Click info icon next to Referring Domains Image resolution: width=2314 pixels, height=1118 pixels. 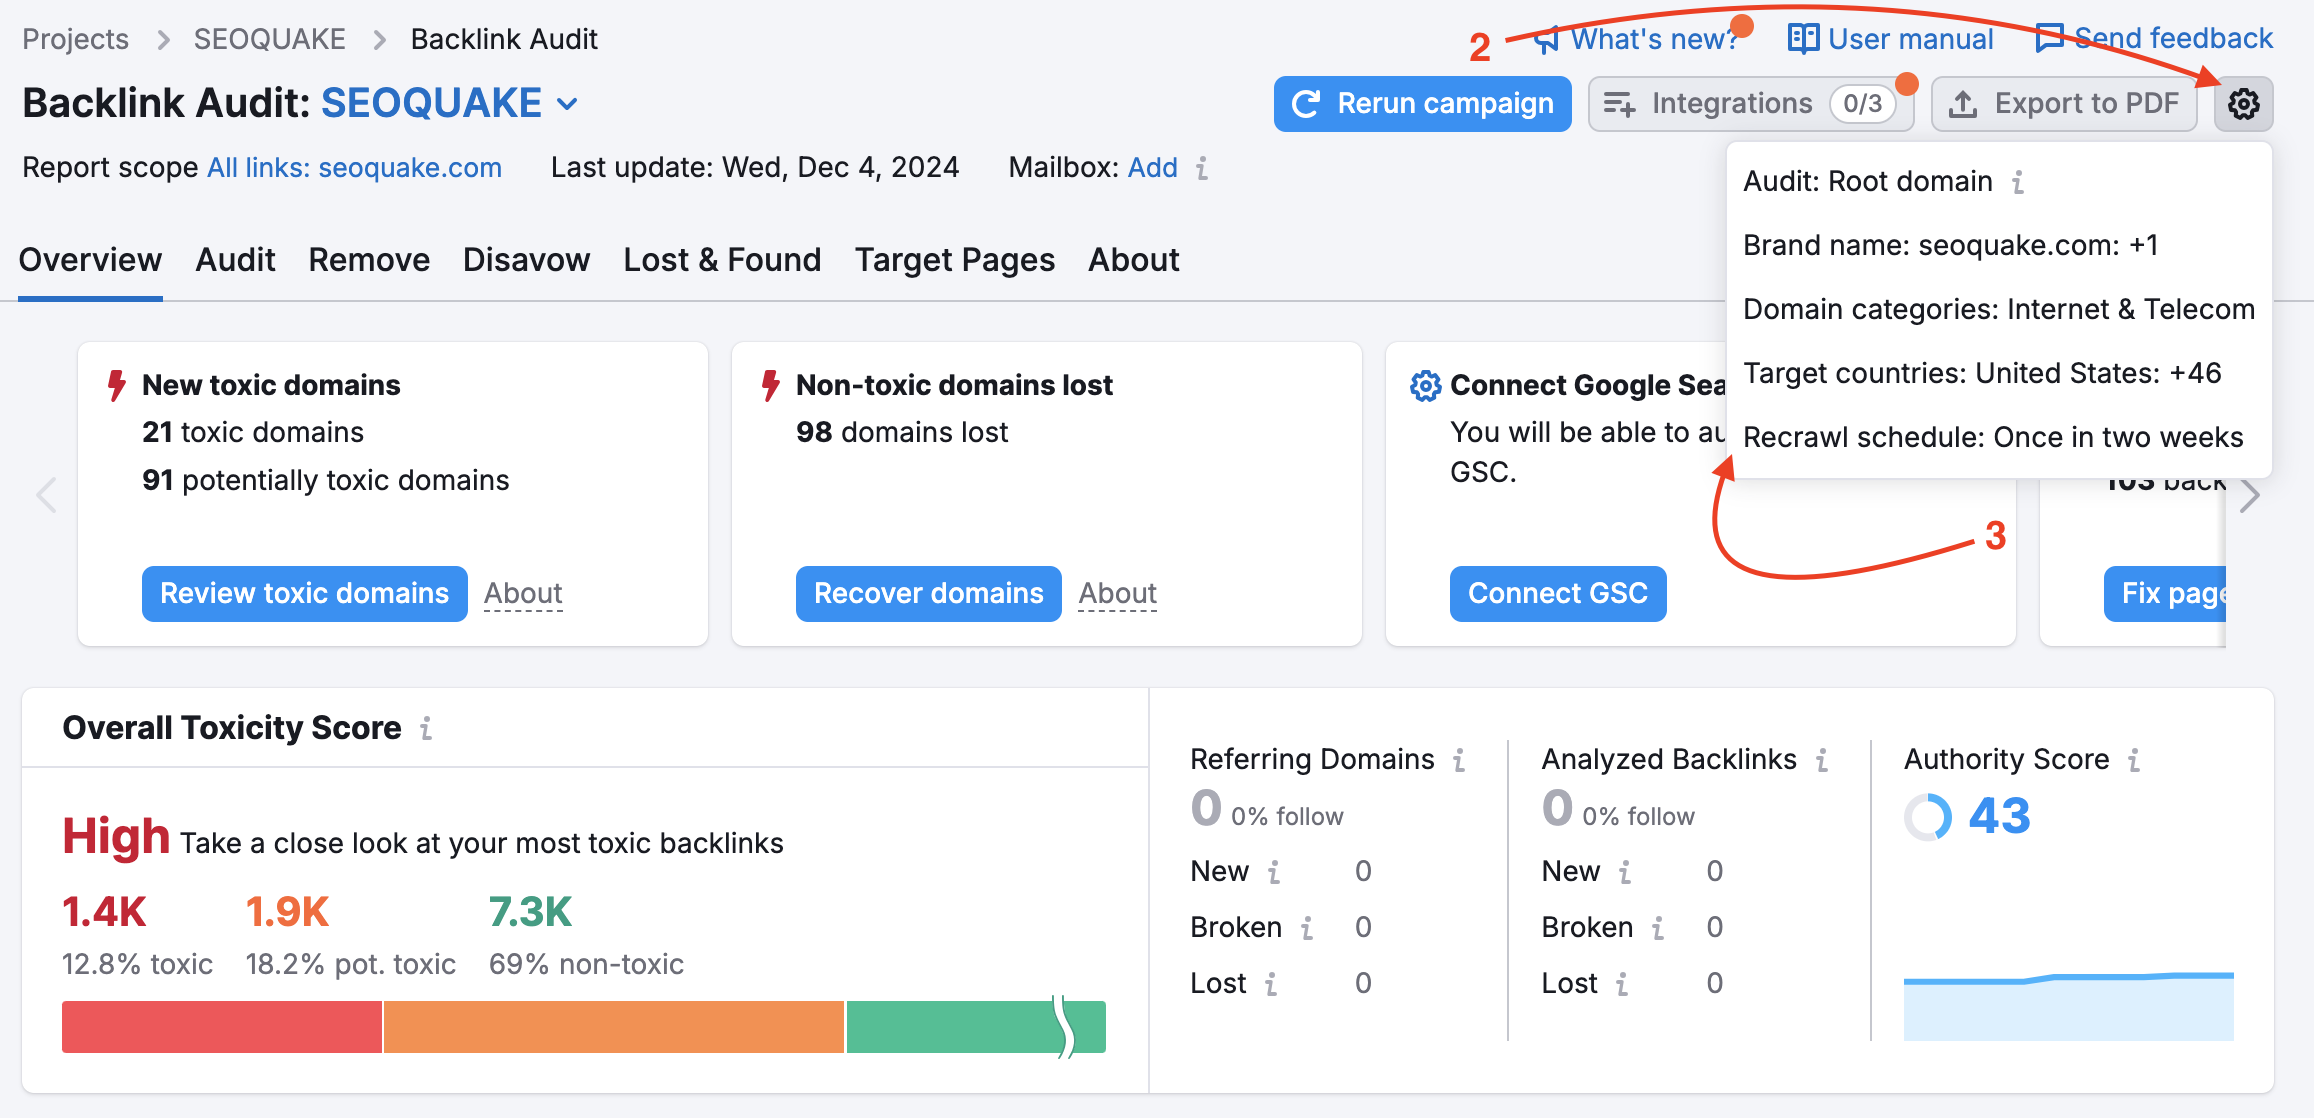pos(1459,760)
